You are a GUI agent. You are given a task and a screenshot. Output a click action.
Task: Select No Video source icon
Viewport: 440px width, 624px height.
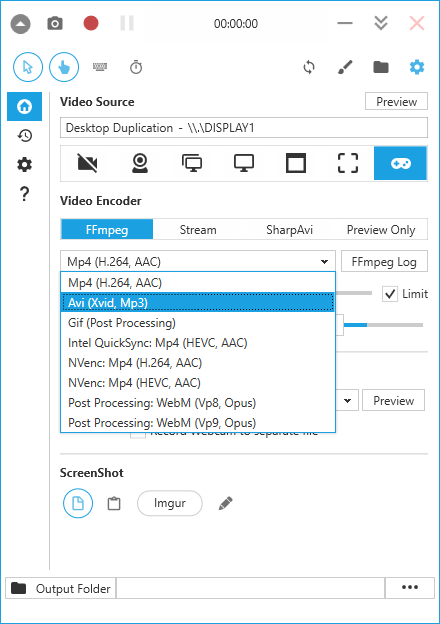point(88,164)
